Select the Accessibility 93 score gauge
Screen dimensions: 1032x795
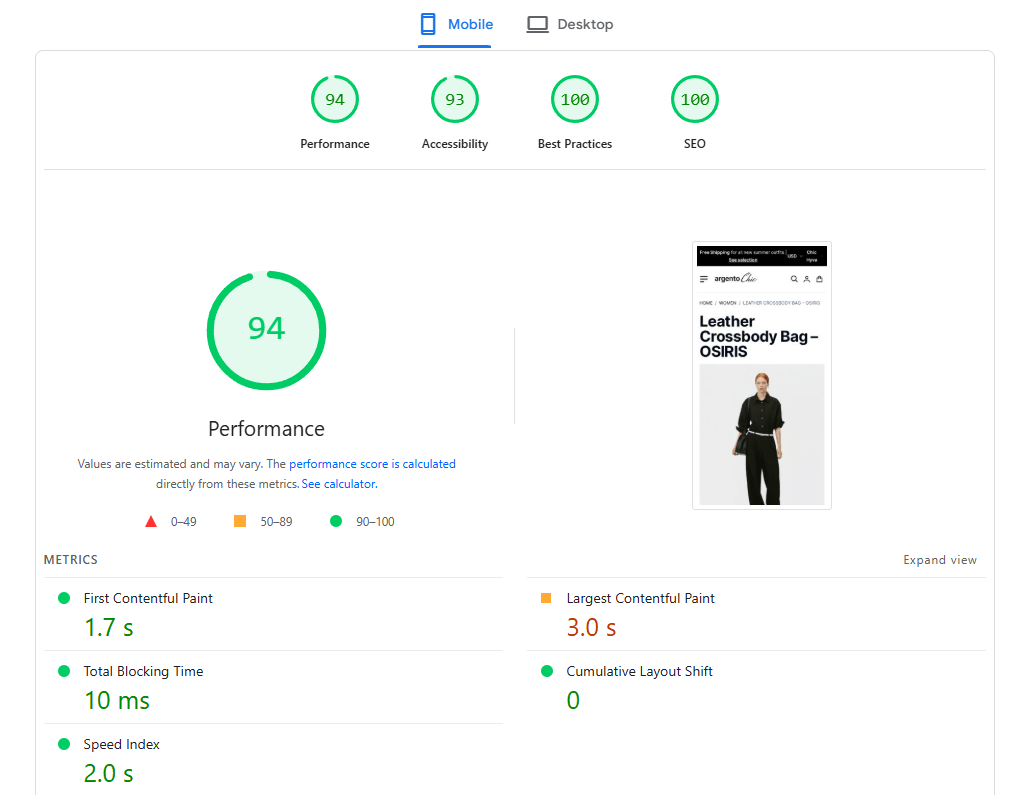point(454,100)
